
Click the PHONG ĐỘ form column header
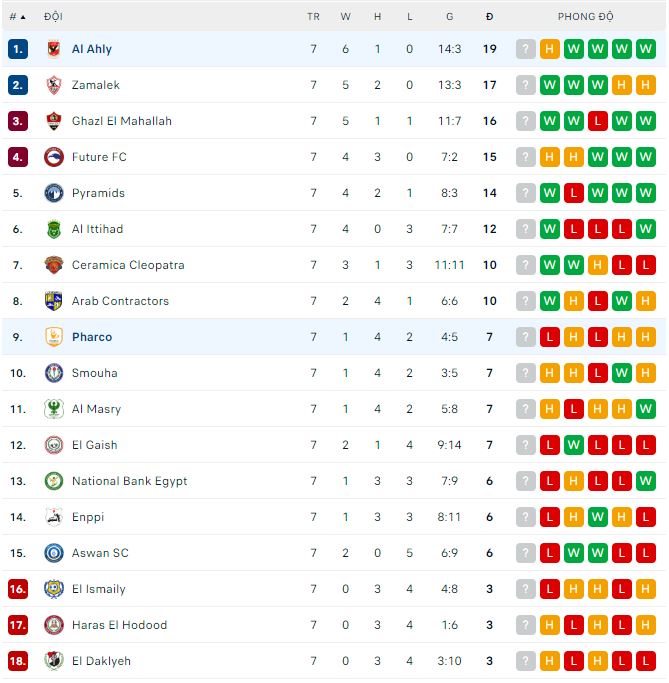pos(586,17)
